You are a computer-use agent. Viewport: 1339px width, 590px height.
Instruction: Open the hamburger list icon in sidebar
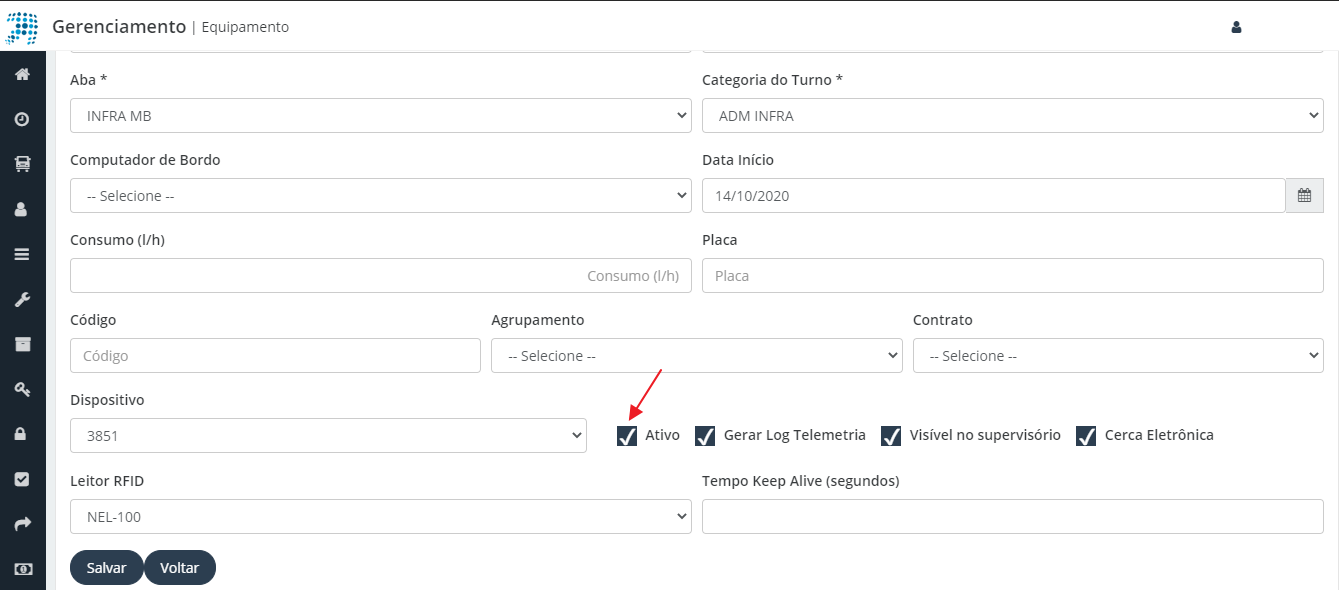[x=22, y=254]
